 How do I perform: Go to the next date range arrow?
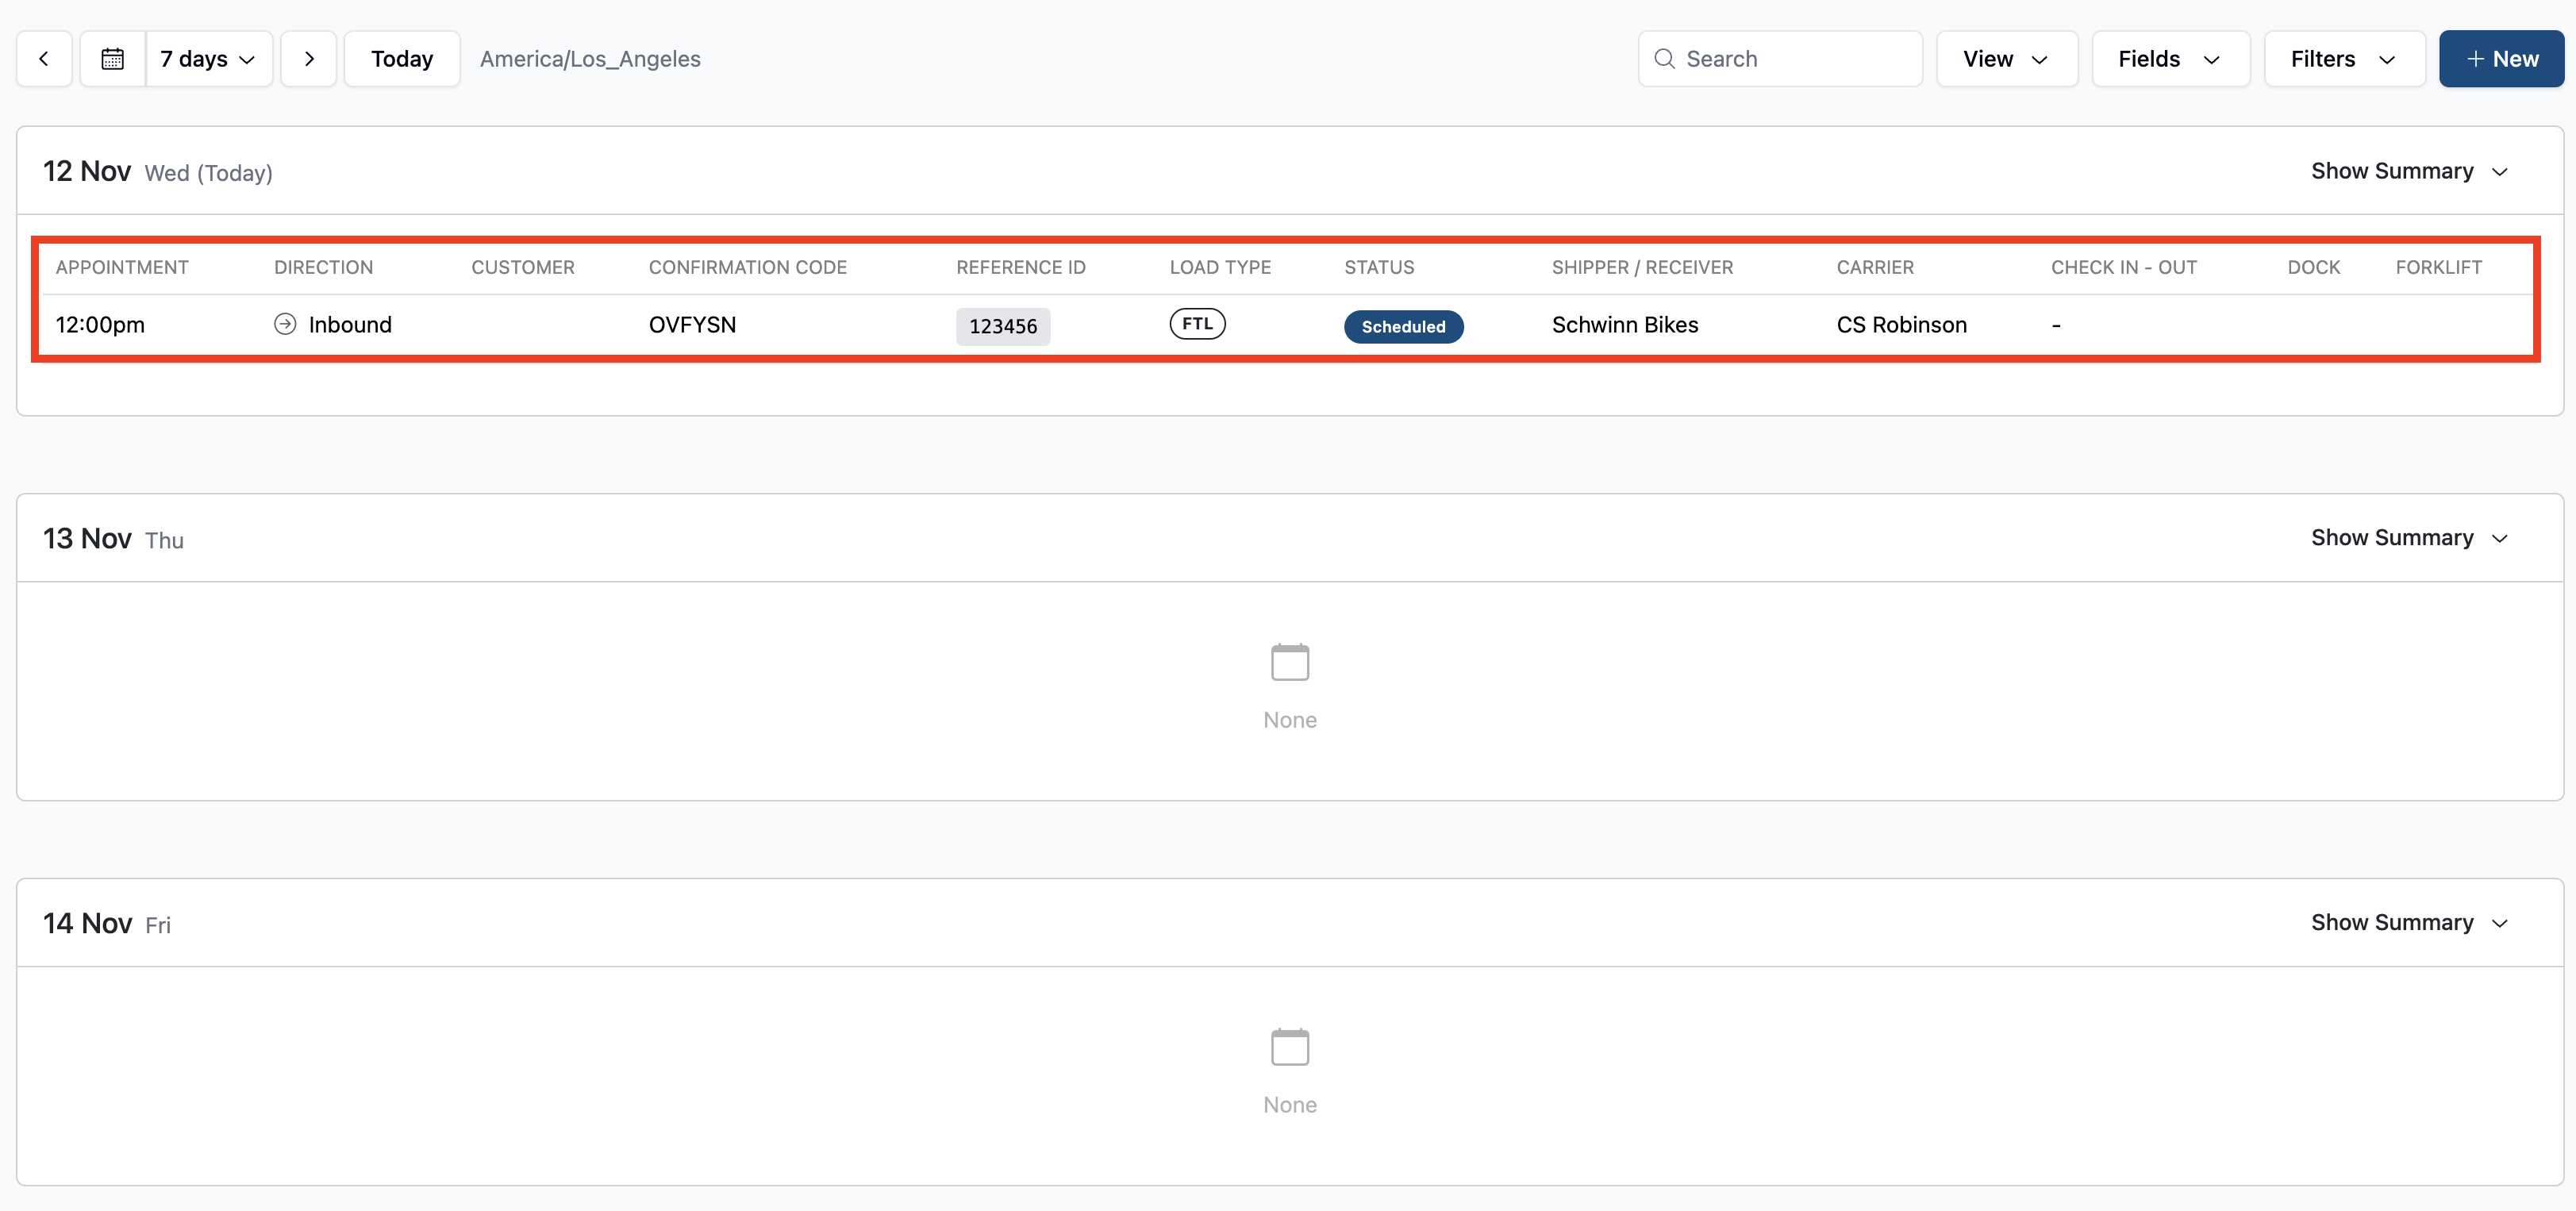pos(309,59)
